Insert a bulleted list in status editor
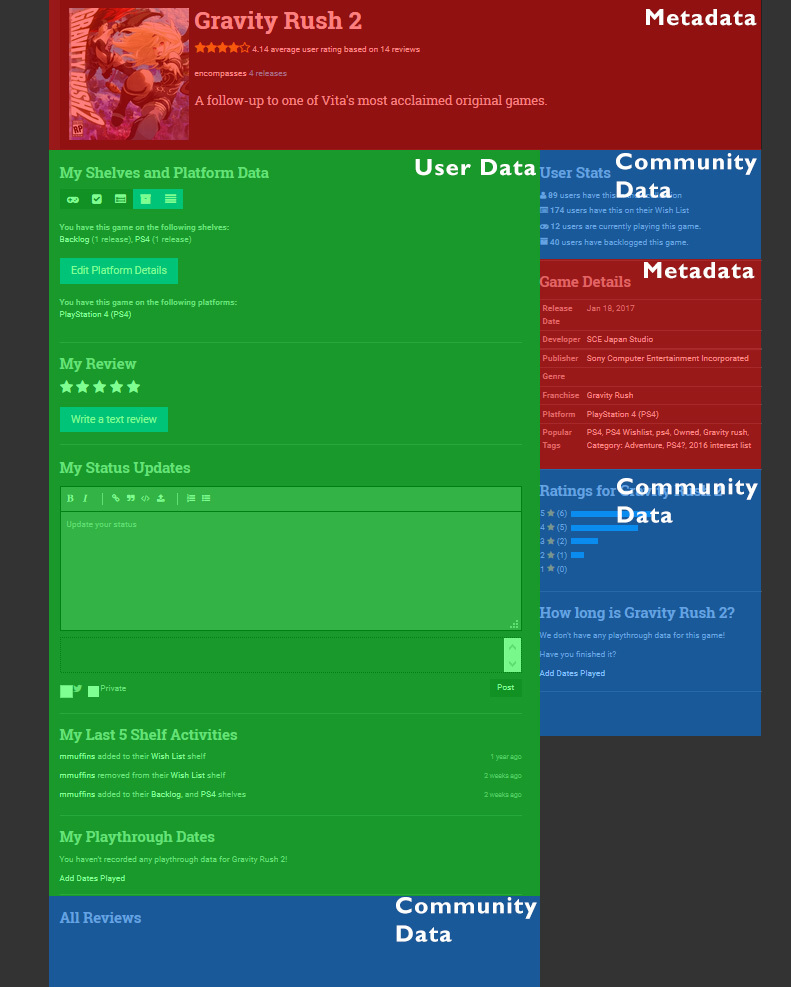 206,498
